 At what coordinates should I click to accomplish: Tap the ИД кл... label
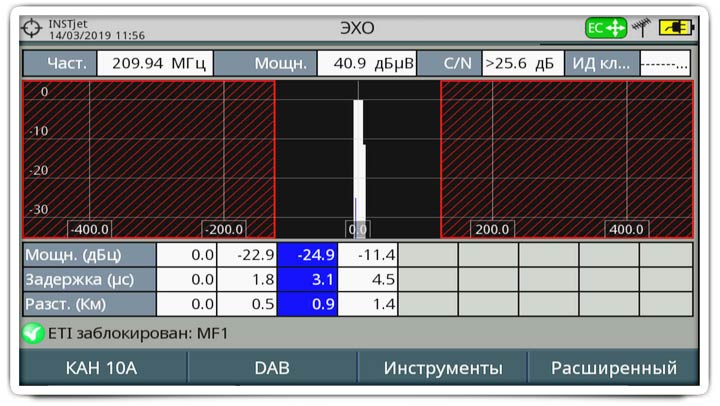point(602,63)
